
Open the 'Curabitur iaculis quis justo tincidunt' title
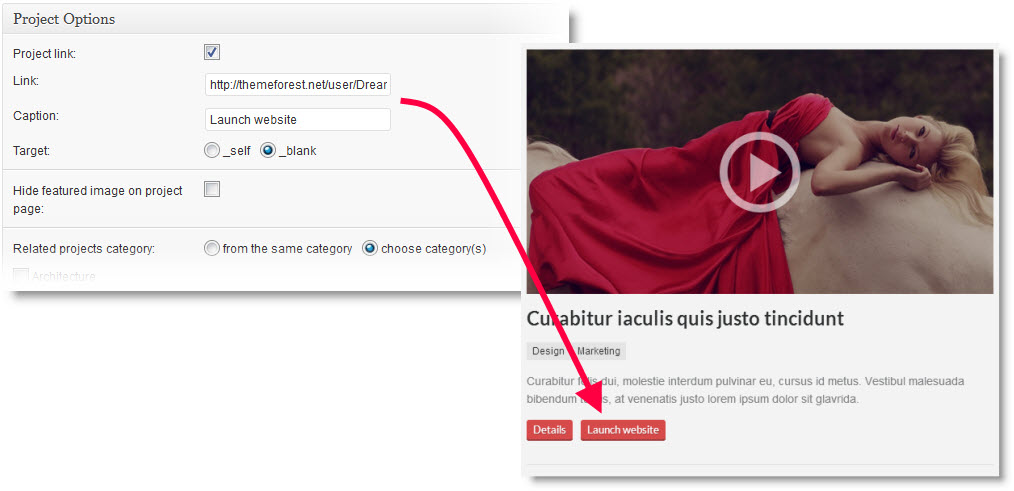pyautogui.click(x=685, y=319)
